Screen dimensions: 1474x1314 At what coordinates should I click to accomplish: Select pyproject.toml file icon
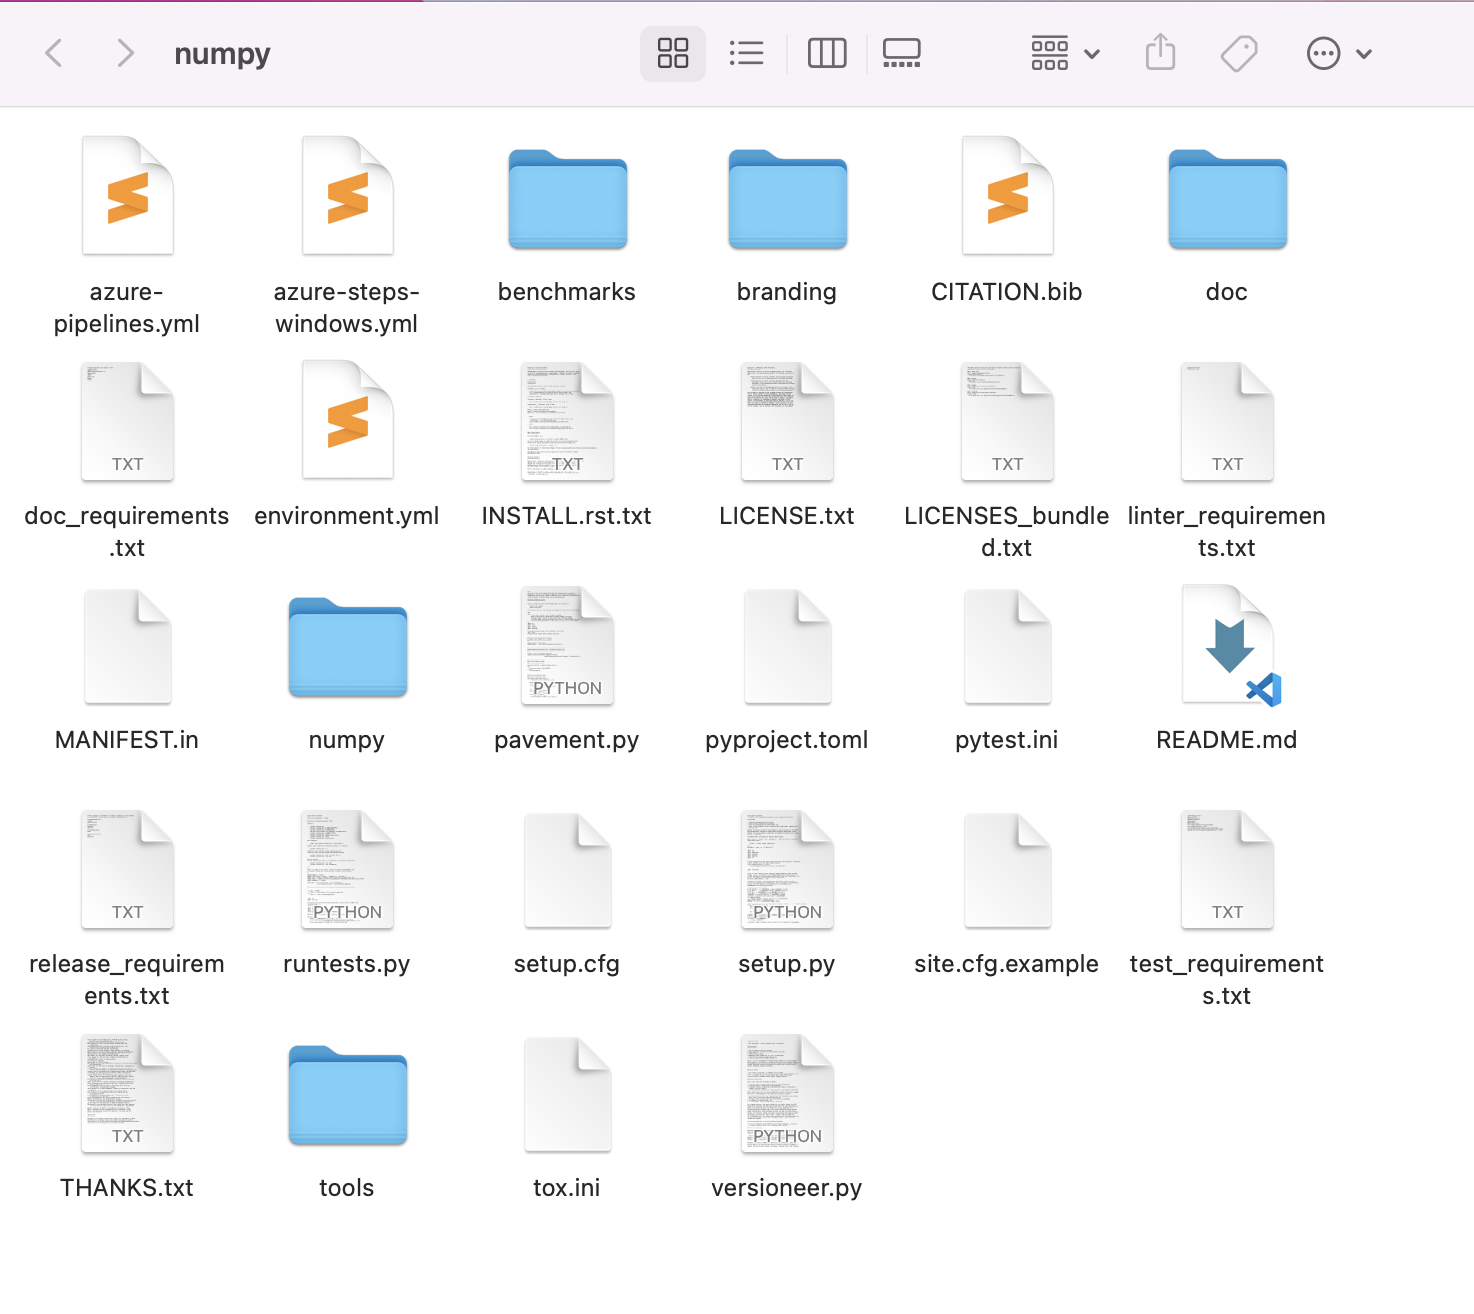(787, 646)
